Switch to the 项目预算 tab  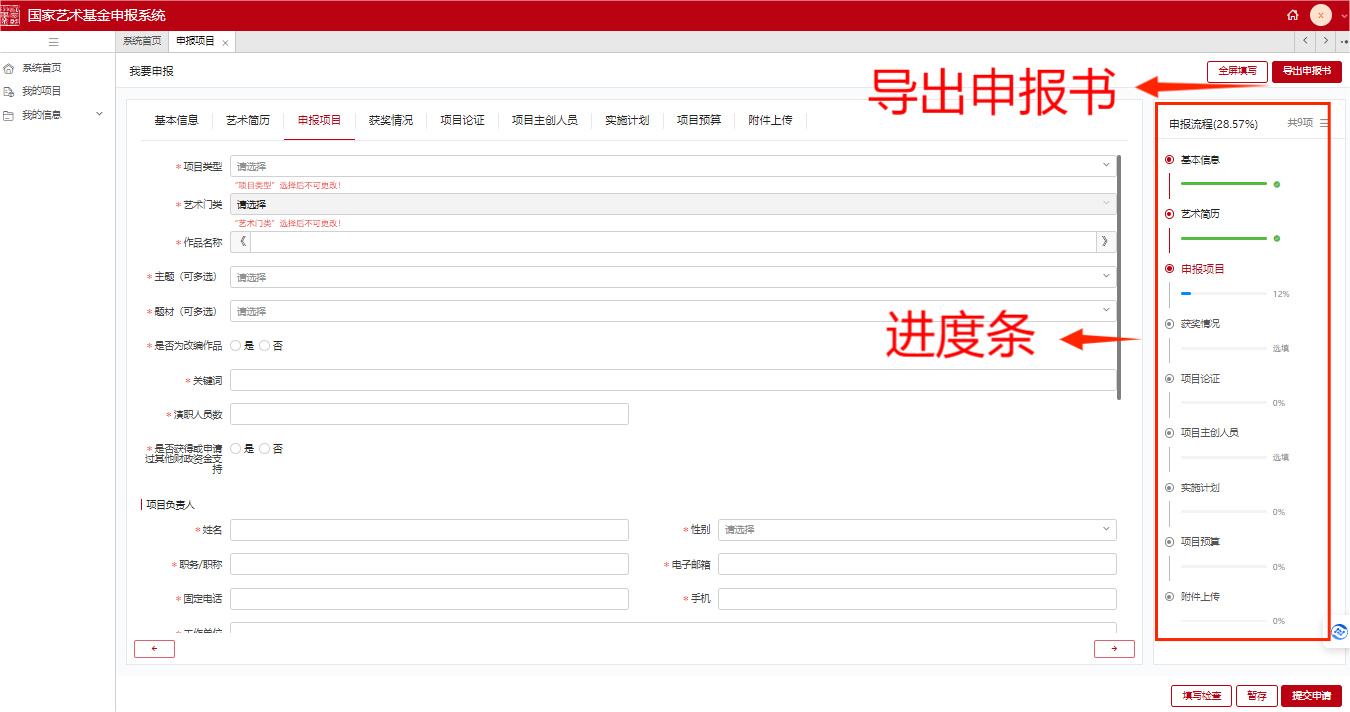click(699, 120)
